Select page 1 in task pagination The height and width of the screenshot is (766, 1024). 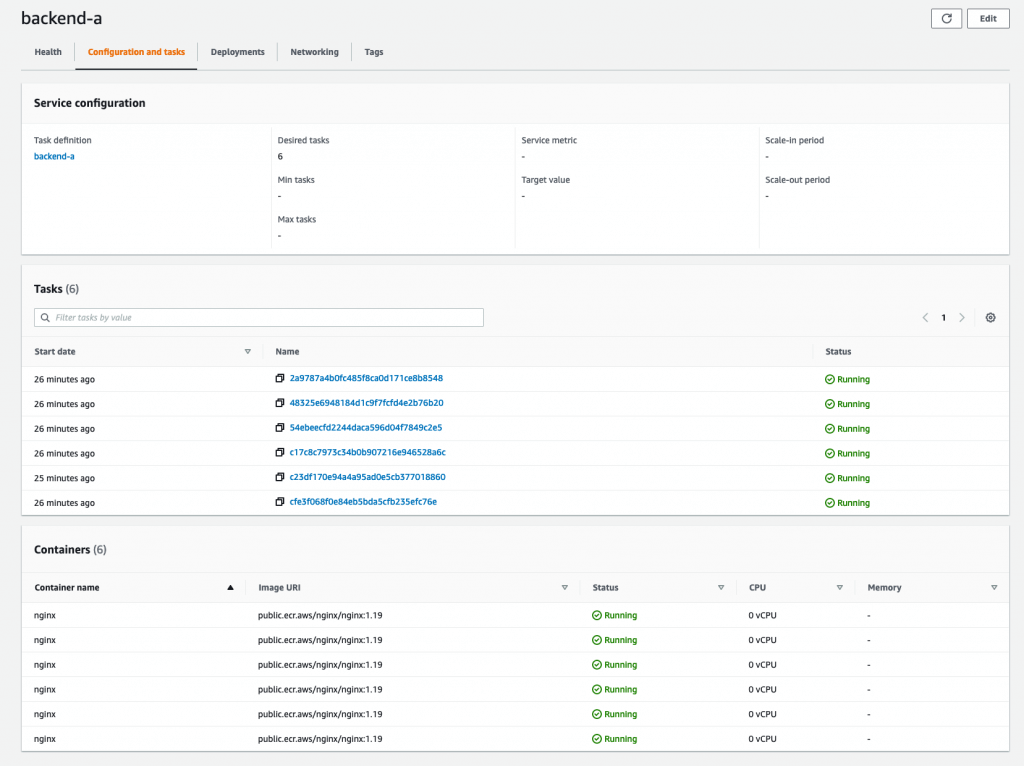(x=943, y=317)
